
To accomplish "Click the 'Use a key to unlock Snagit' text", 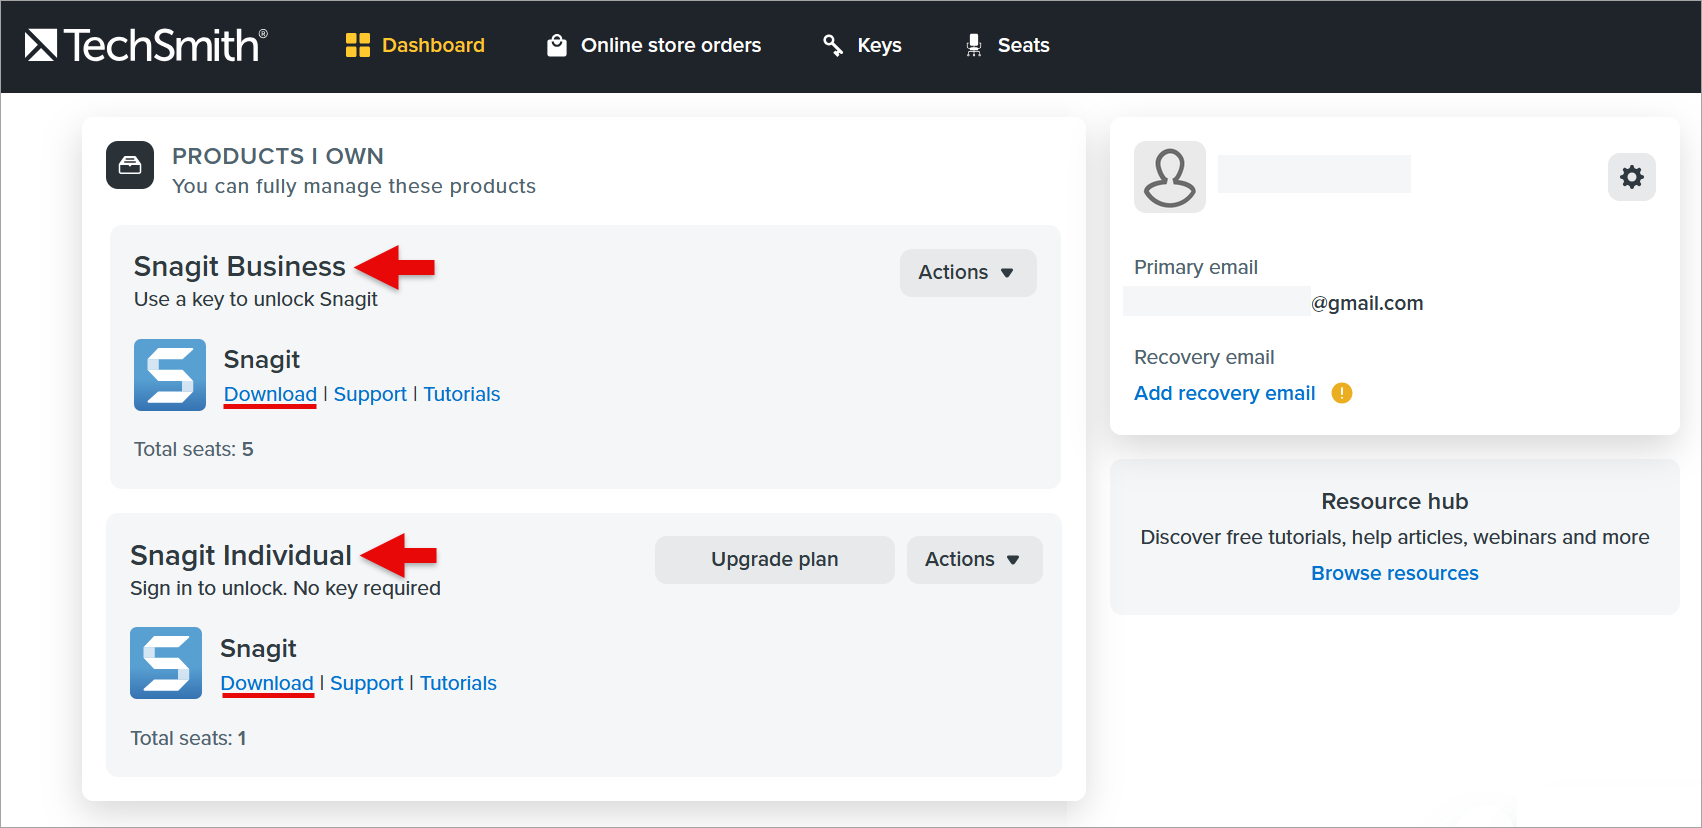I will coord(256,299).
